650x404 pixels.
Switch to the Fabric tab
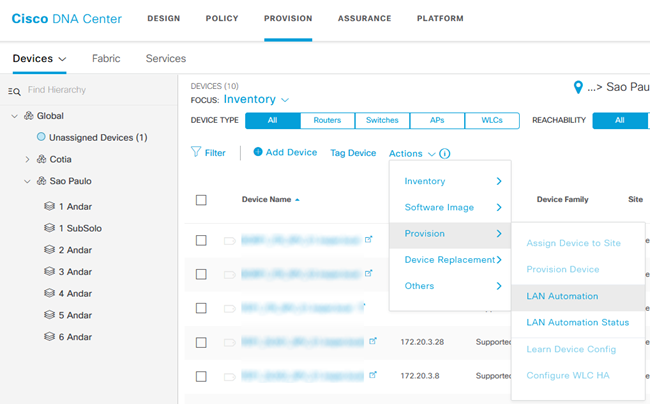[106, 58]
